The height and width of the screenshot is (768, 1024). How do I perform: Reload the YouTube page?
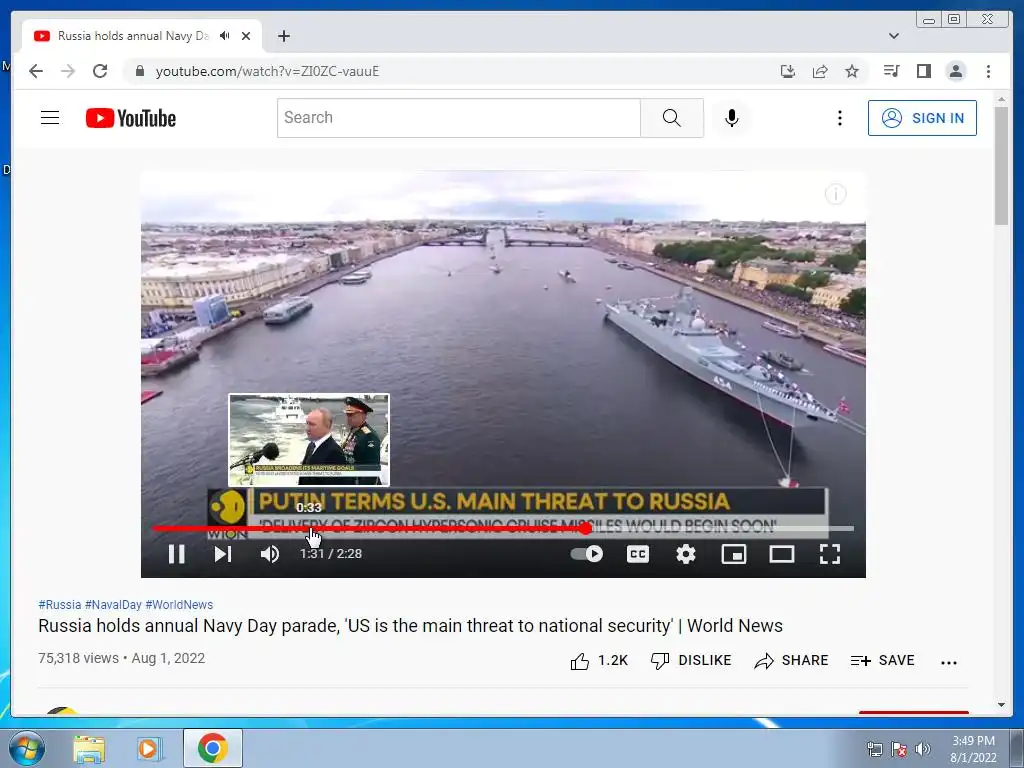100,71
